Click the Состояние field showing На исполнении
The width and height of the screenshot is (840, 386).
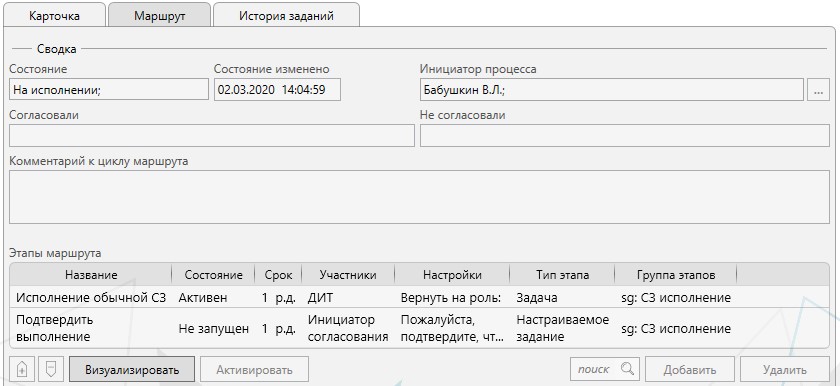point(109,89)
